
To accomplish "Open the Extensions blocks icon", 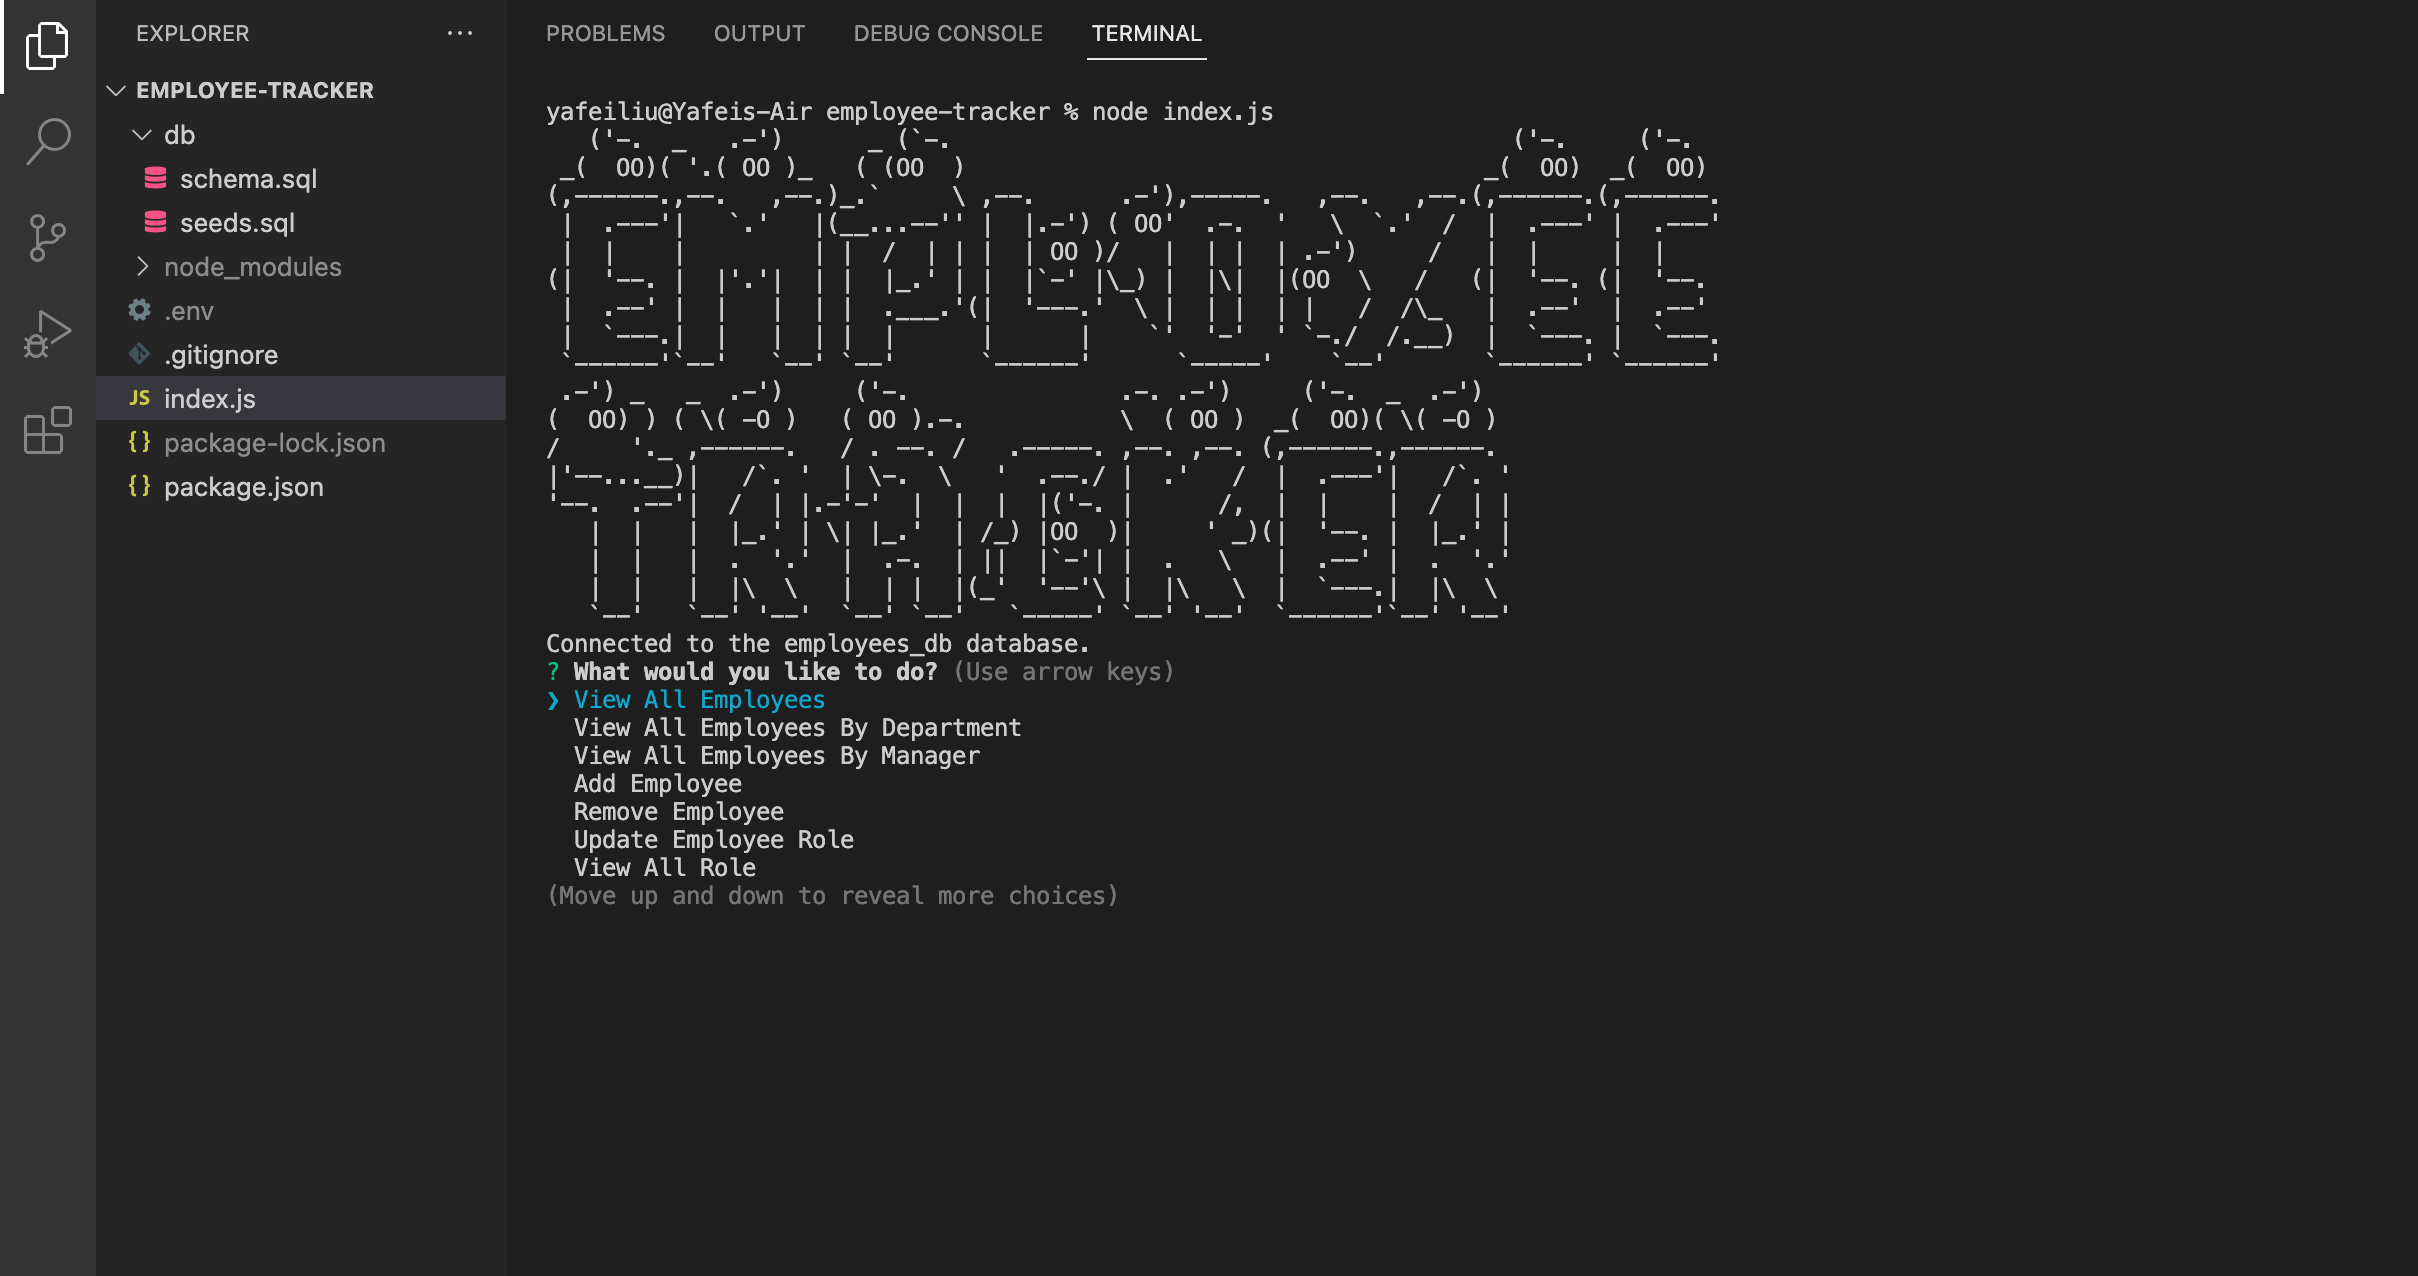I will (47, 430).
